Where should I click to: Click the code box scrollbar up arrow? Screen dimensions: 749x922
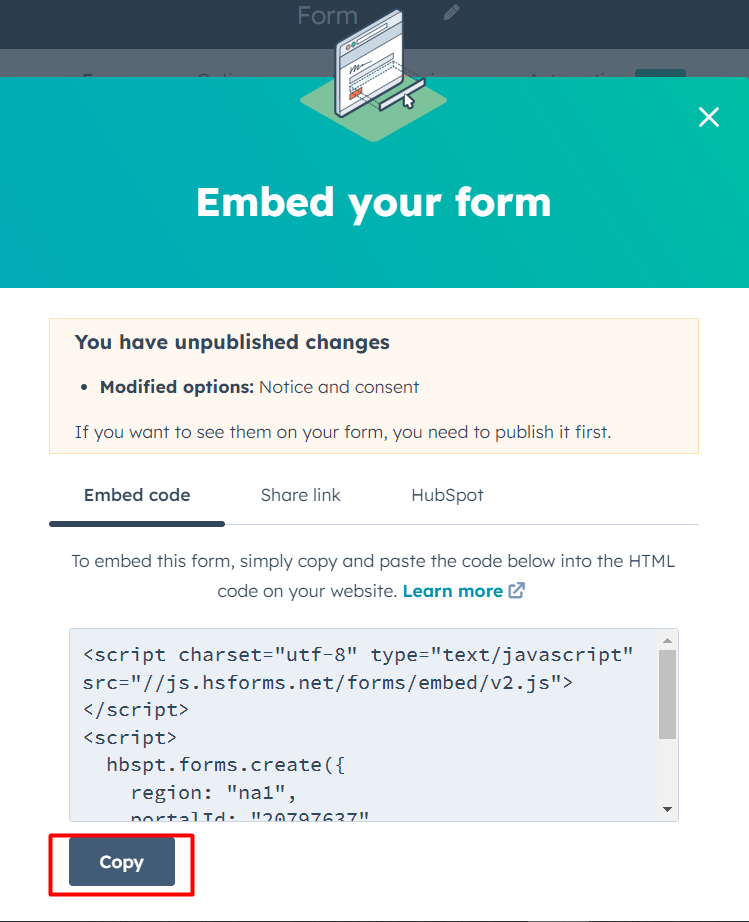pos(667,640)
